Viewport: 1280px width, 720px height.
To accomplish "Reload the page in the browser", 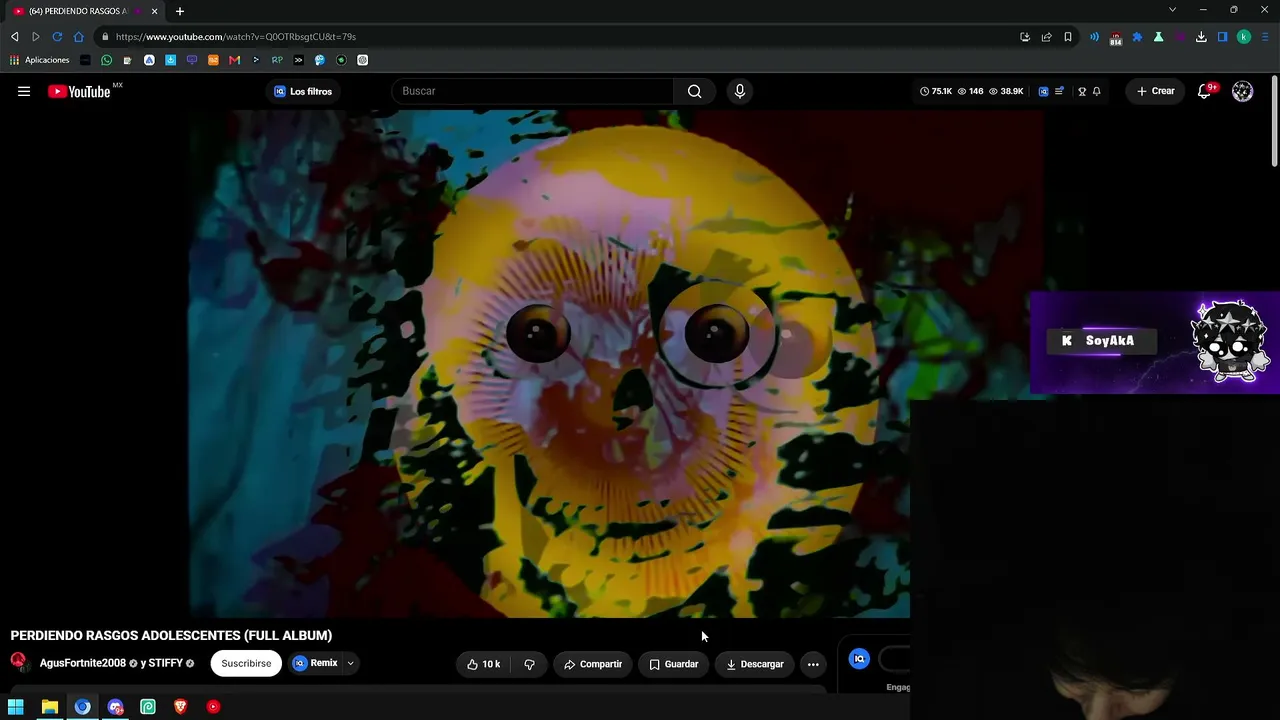I will 57,37.
